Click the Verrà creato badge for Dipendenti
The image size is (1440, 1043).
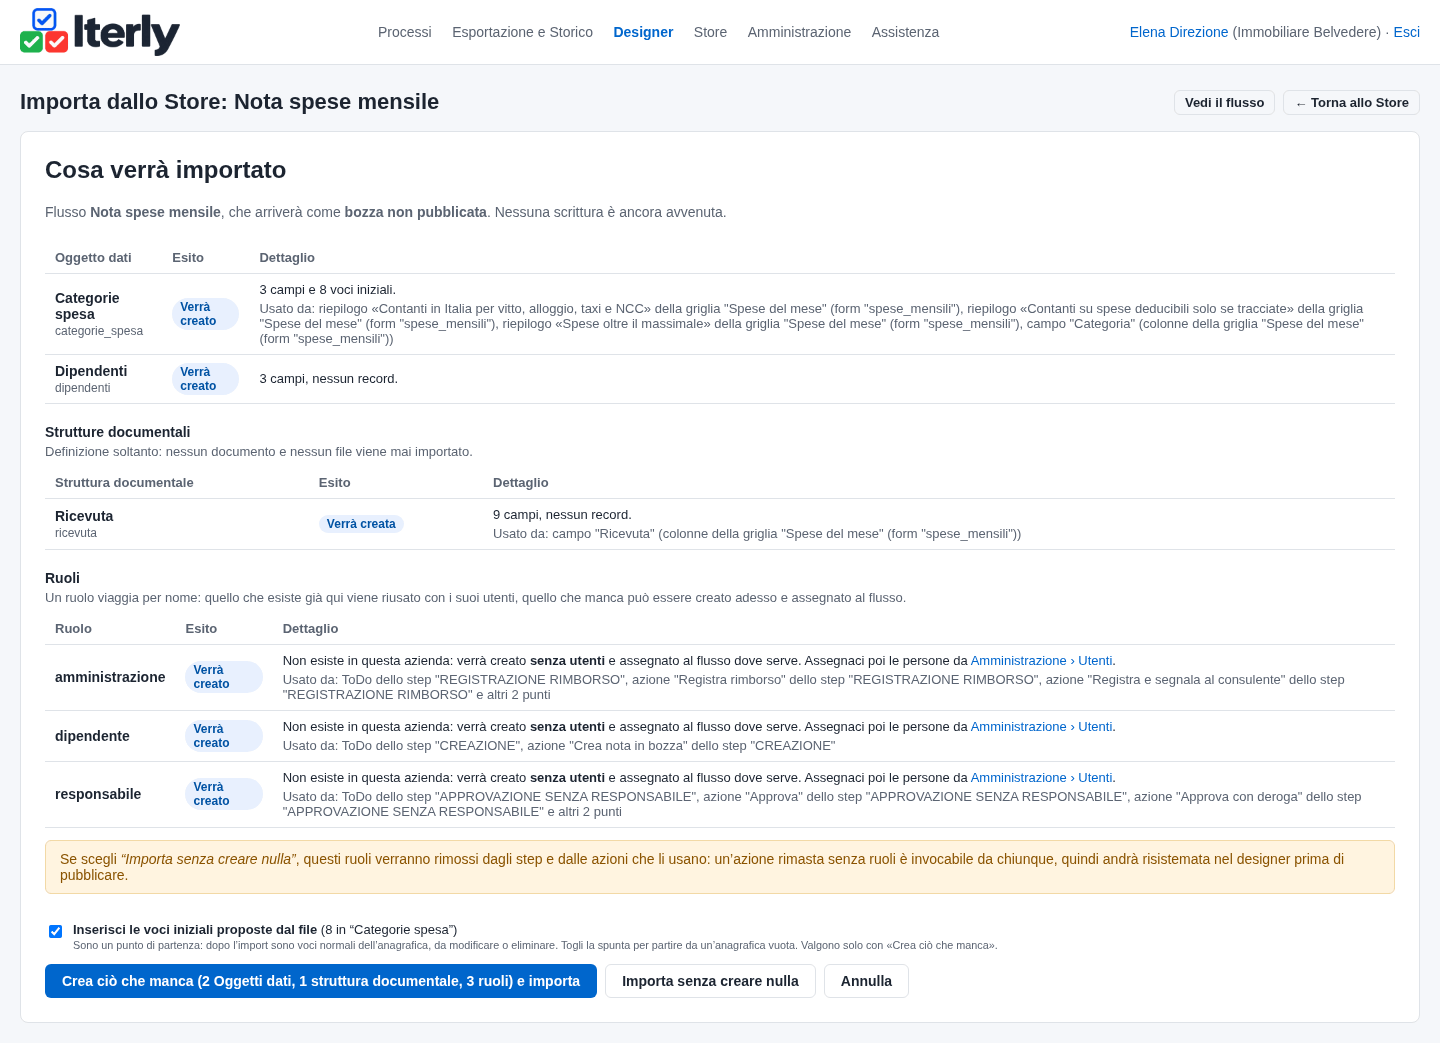coord(205,379)
